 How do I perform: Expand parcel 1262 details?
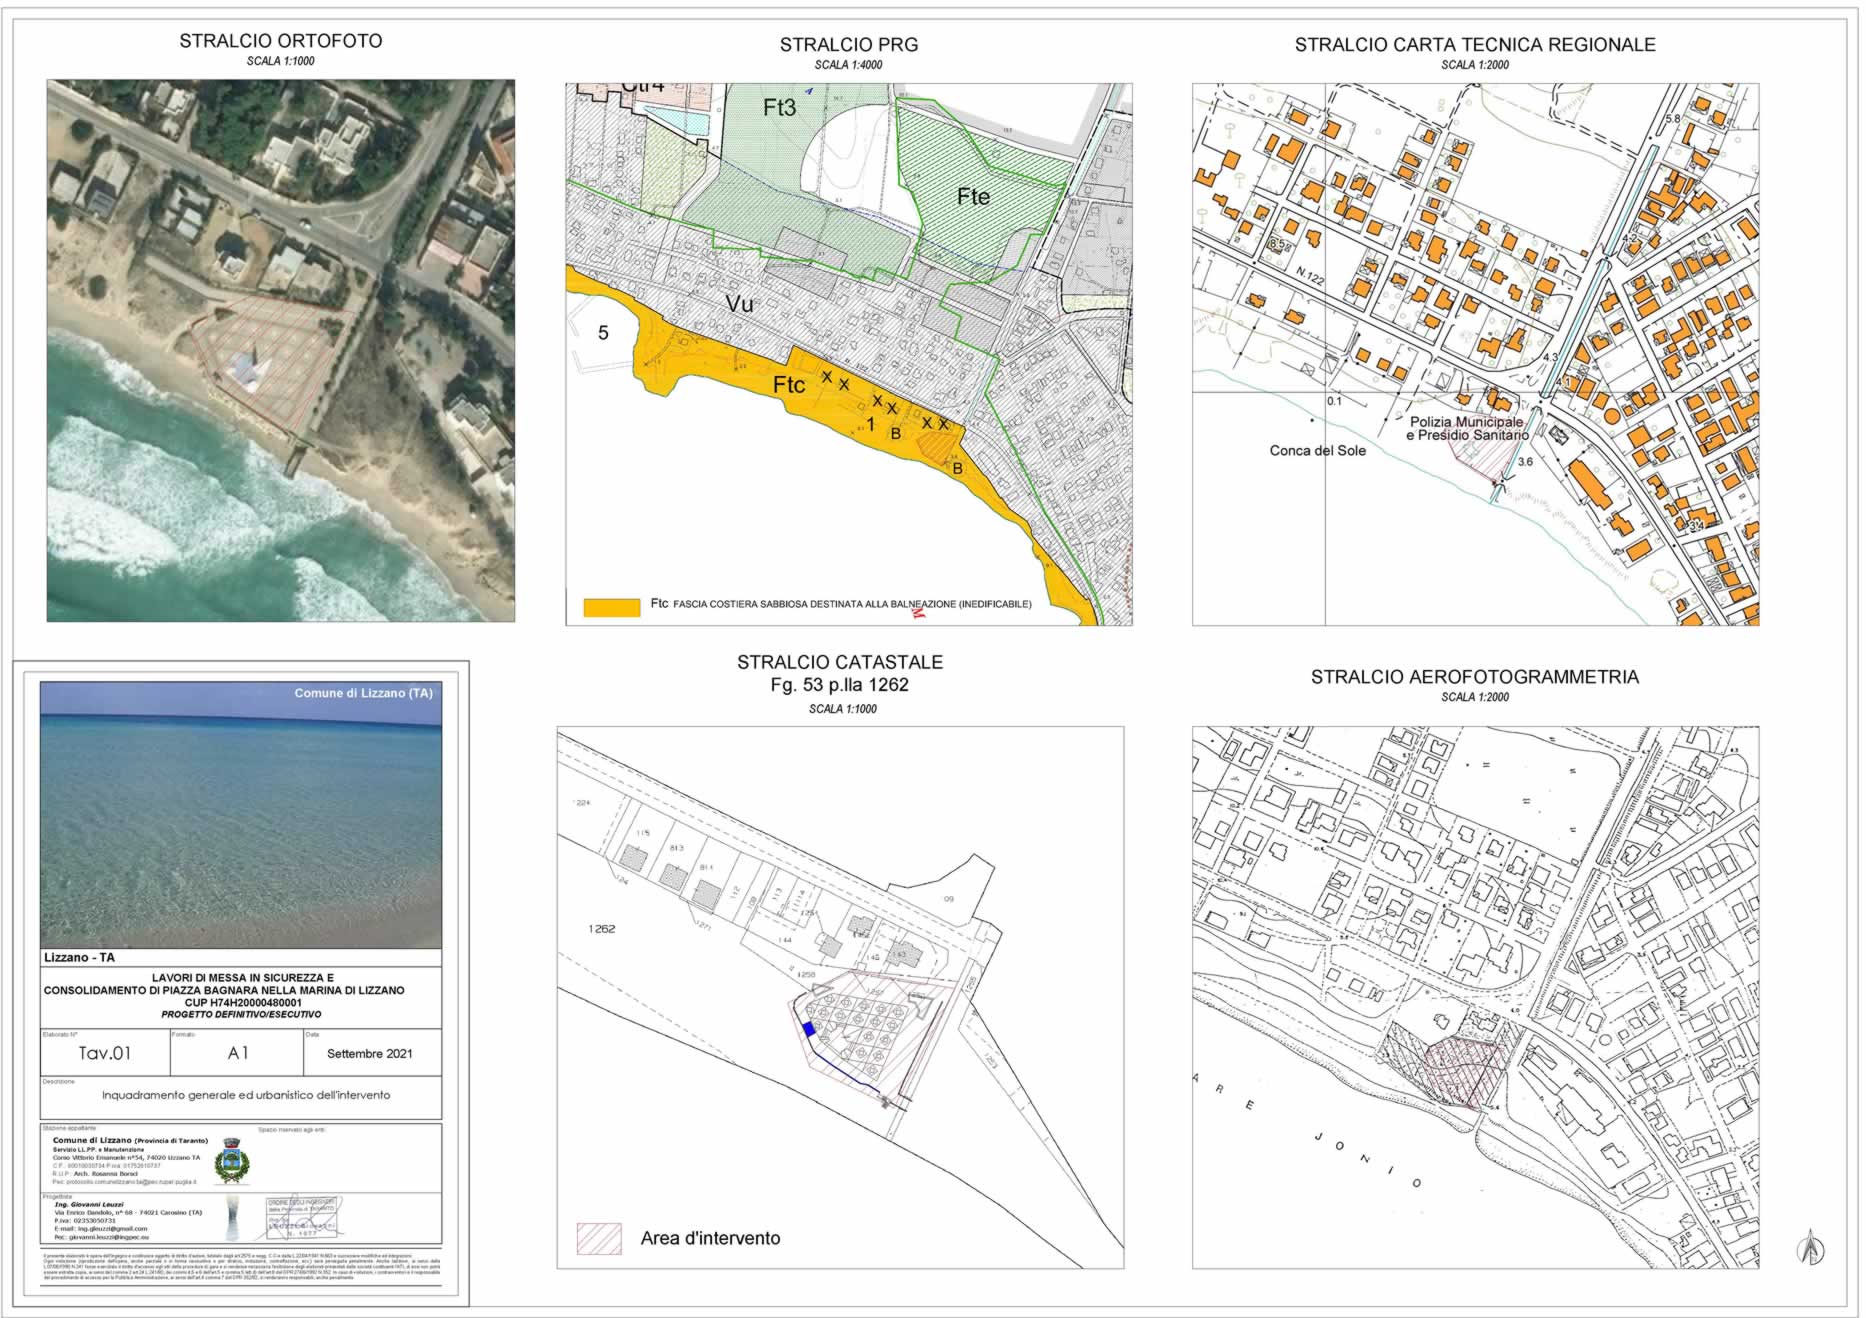tap(600, 928)
